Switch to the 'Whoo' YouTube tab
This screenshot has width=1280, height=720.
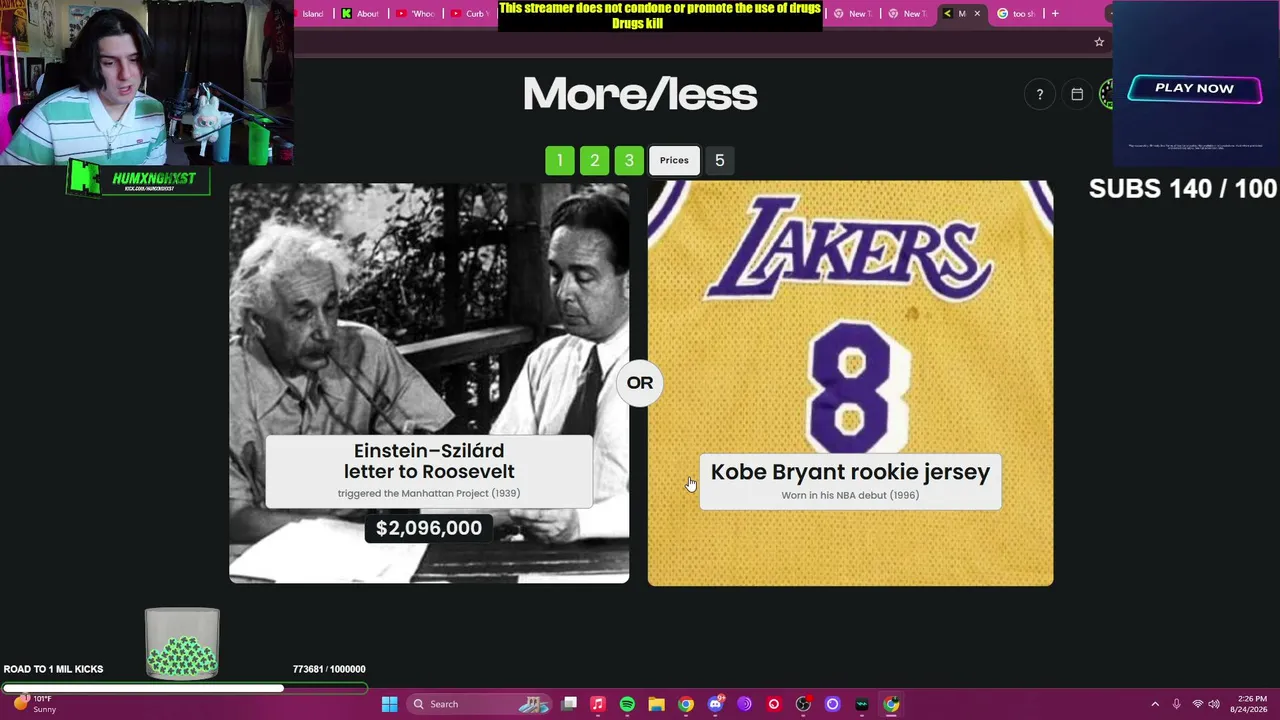pos(415,14)
